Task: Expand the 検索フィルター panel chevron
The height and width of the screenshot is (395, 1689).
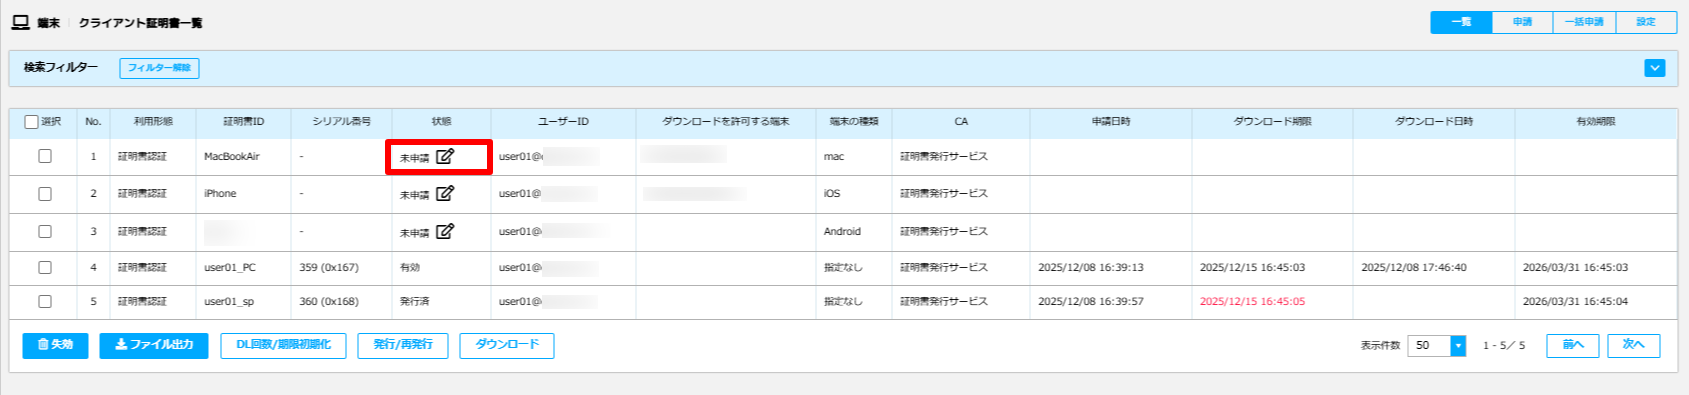Action: [1655, 68]
